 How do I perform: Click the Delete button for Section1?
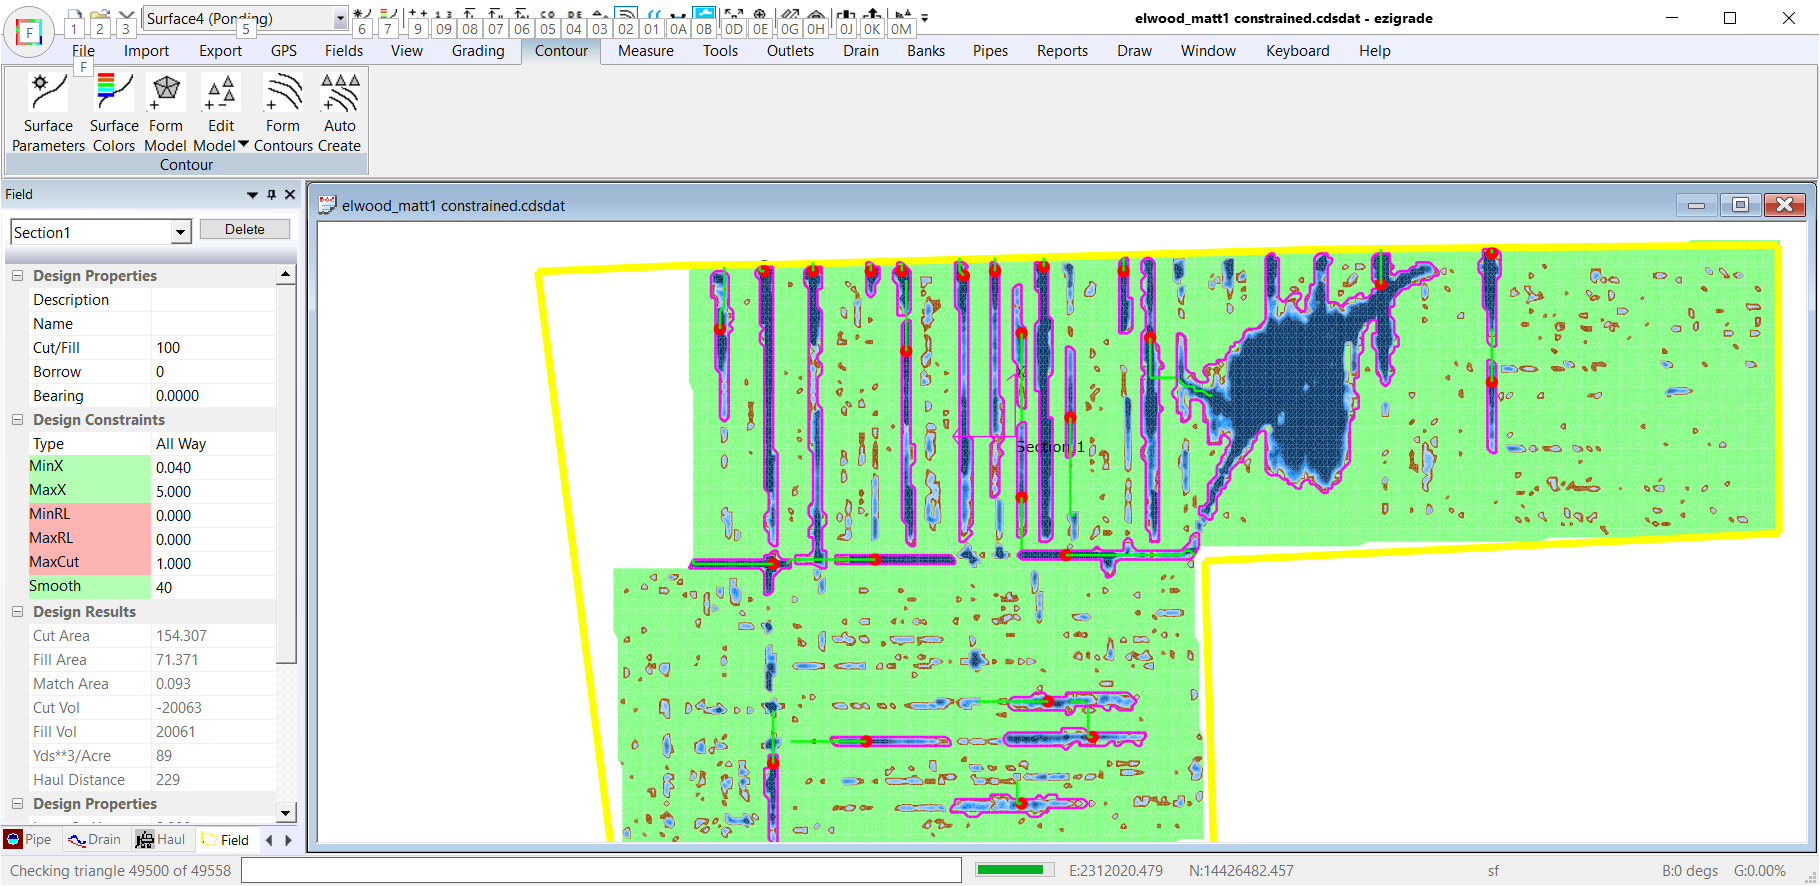click(x=244, y=230)
